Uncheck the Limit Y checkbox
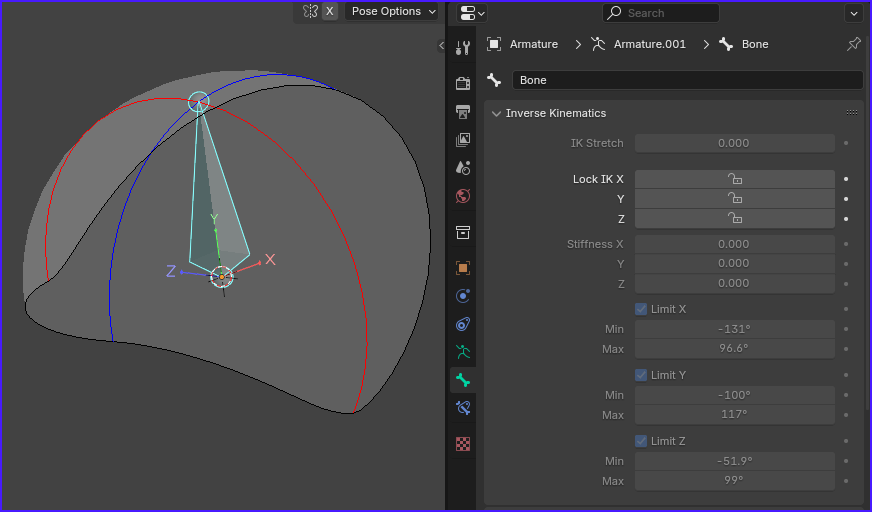This screenshot has width=872, height=512. [641, 375]
